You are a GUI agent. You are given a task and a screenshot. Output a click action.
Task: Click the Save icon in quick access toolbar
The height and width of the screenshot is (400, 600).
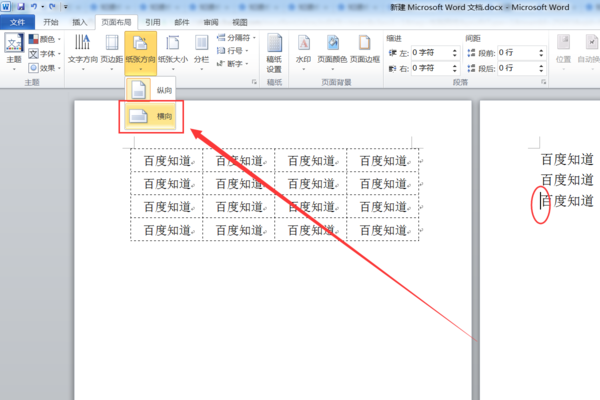point(21,7)
